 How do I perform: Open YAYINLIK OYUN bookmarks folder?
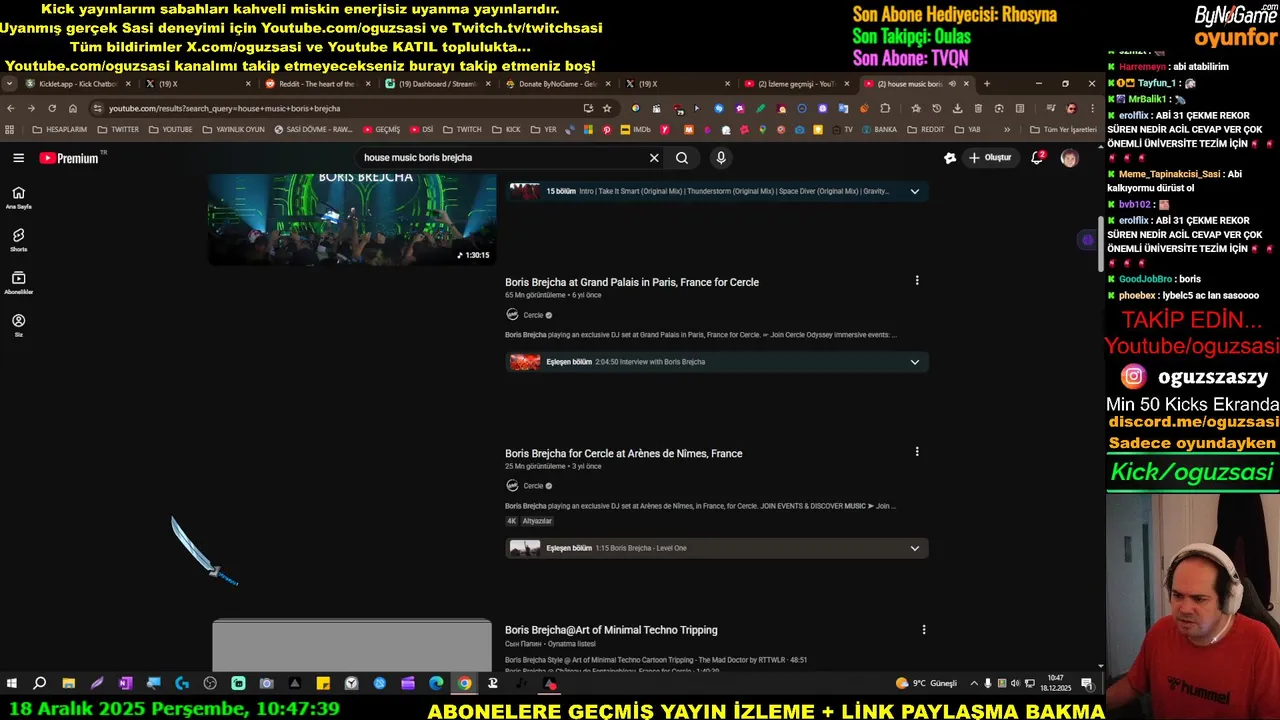[234, 129]
